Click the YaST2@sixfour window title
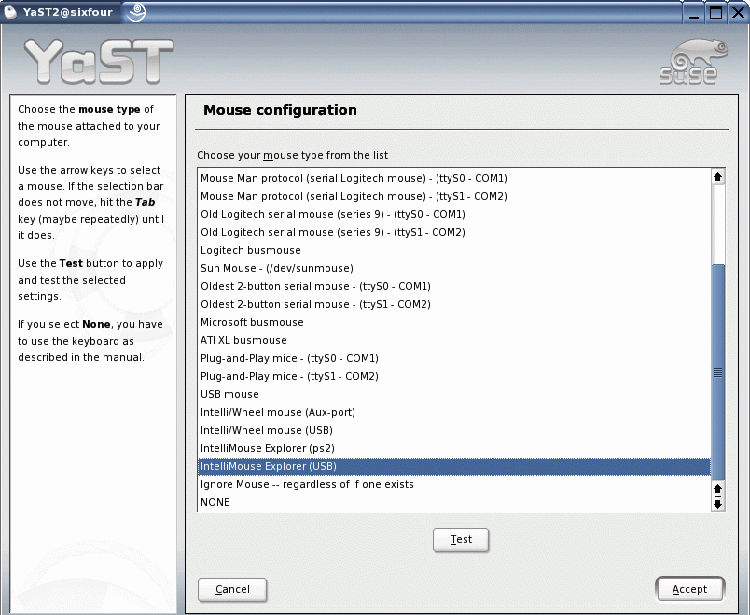750x615 pixels. point(67,12)
